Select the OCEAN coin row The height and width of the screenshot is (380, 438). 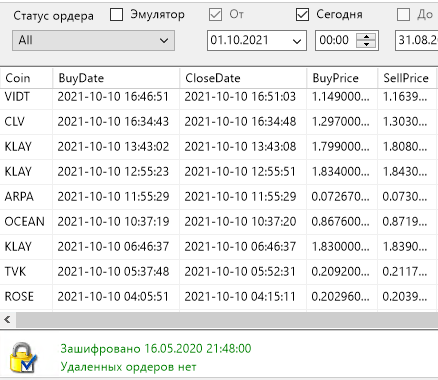click(x=219, y=222)
